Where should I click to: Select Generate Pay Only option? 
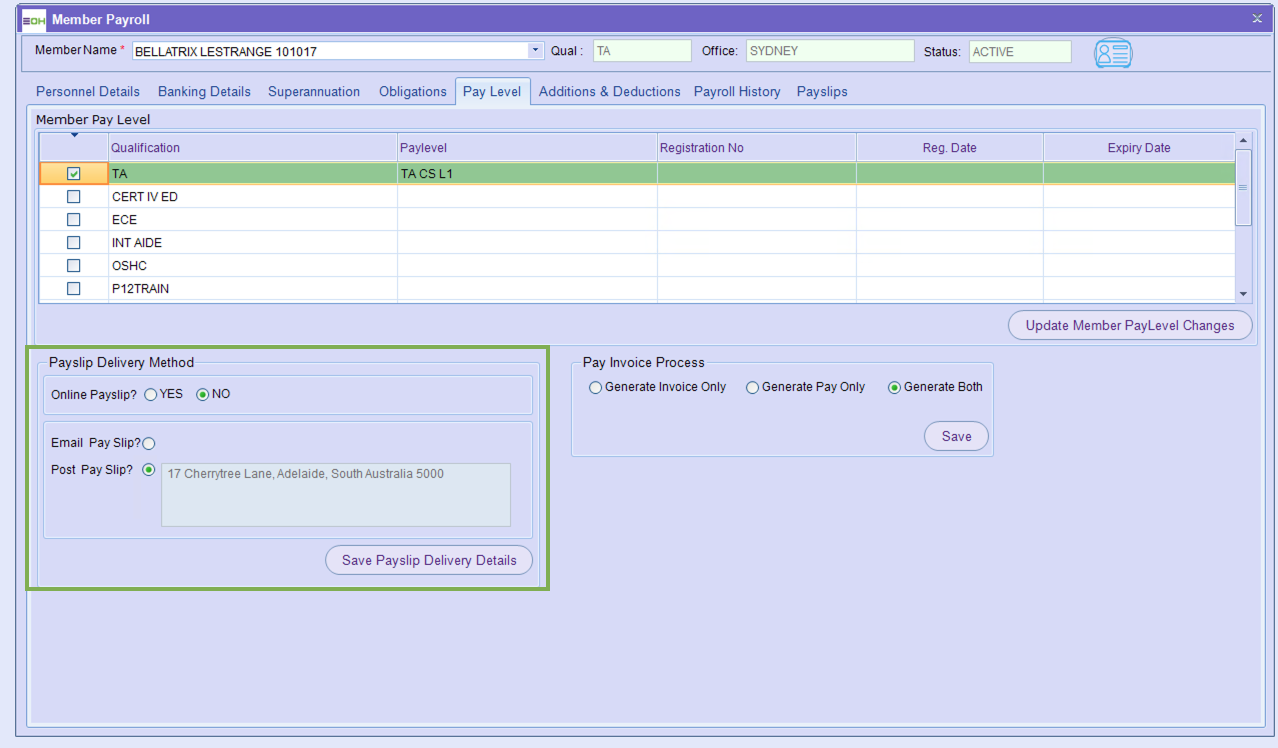753,387
